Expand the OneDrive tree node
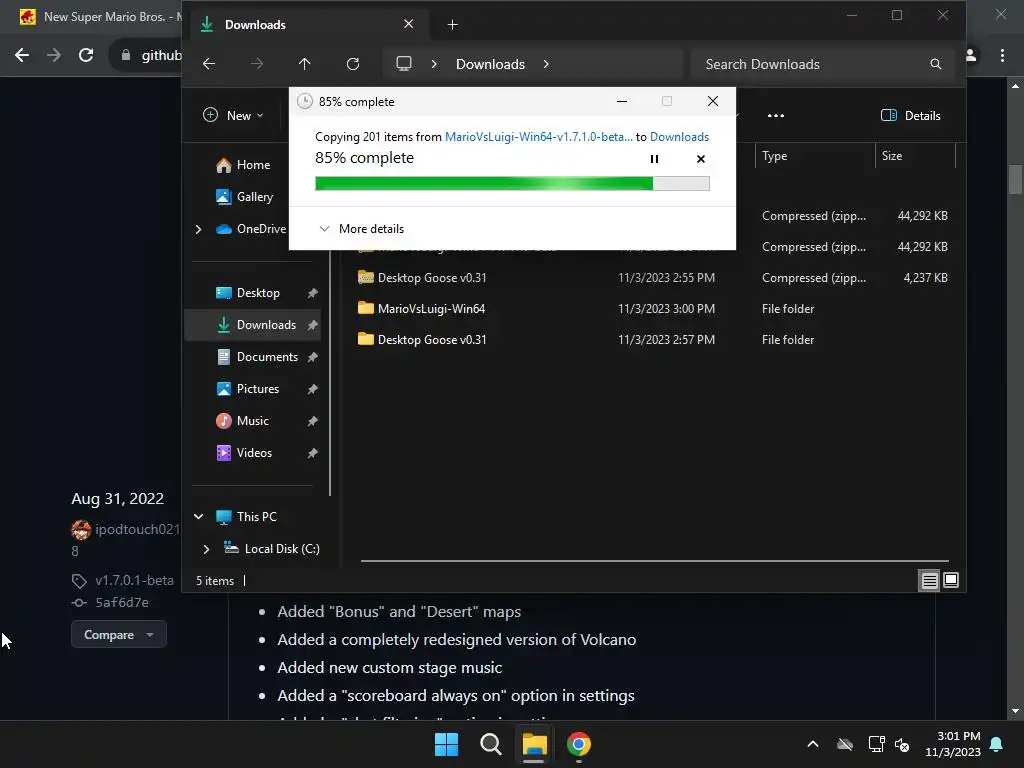The height and width of the screenshot is (768, 1024). 199,229
